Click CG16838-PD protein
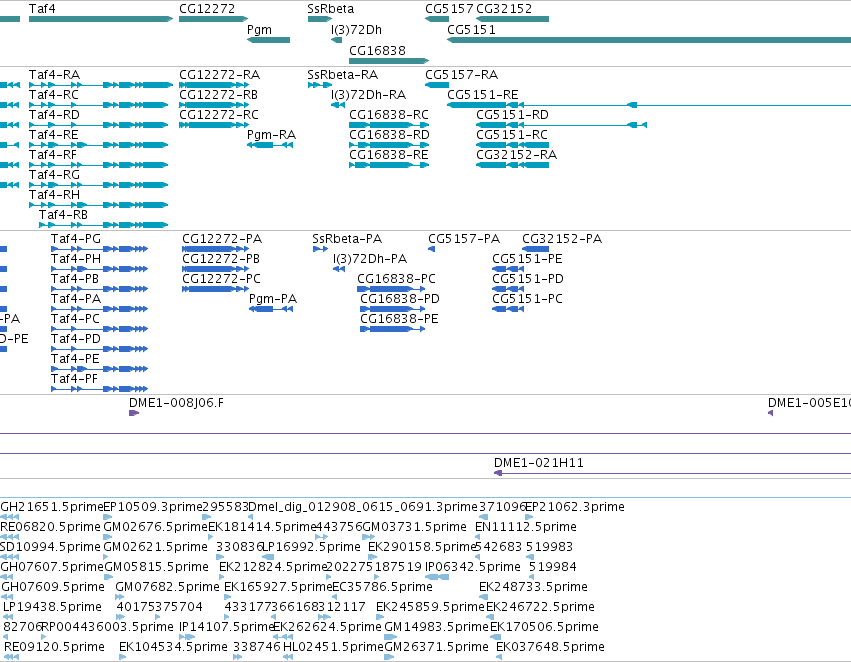 click(x=392, y=309)
